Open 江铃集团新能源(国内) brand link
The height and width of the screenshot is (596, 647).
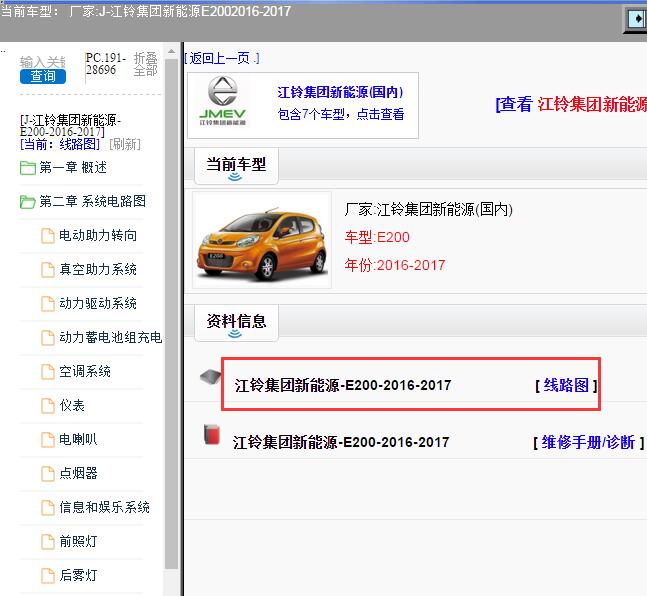(340, 92)
